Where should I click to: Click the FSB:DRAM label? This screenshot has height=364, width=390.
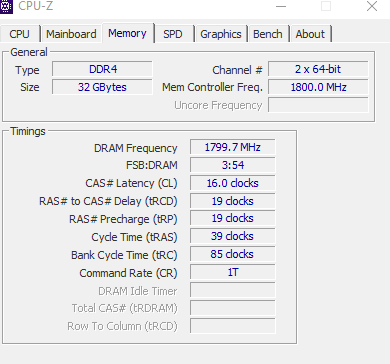(x=152, y=165)
